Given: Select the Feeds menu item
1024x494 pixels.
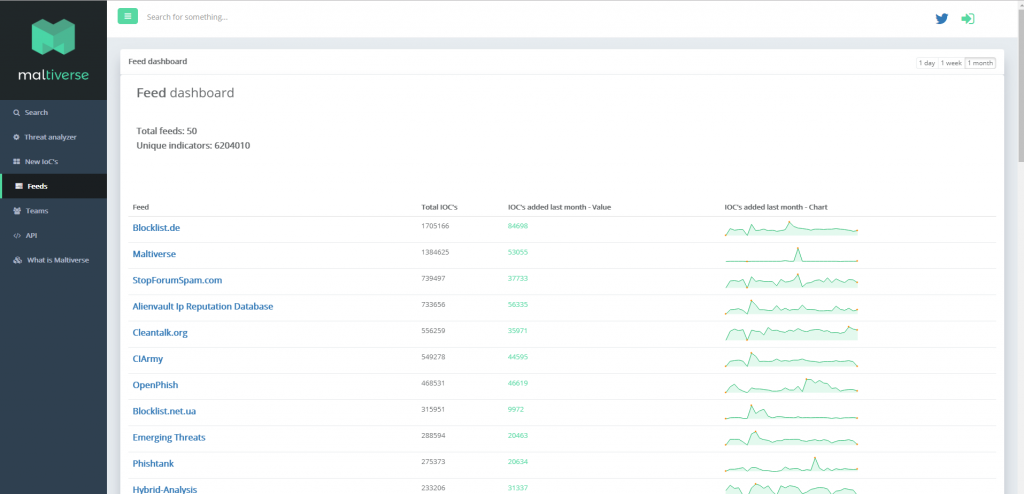Looking at the screenshot, I should [54, 186].
